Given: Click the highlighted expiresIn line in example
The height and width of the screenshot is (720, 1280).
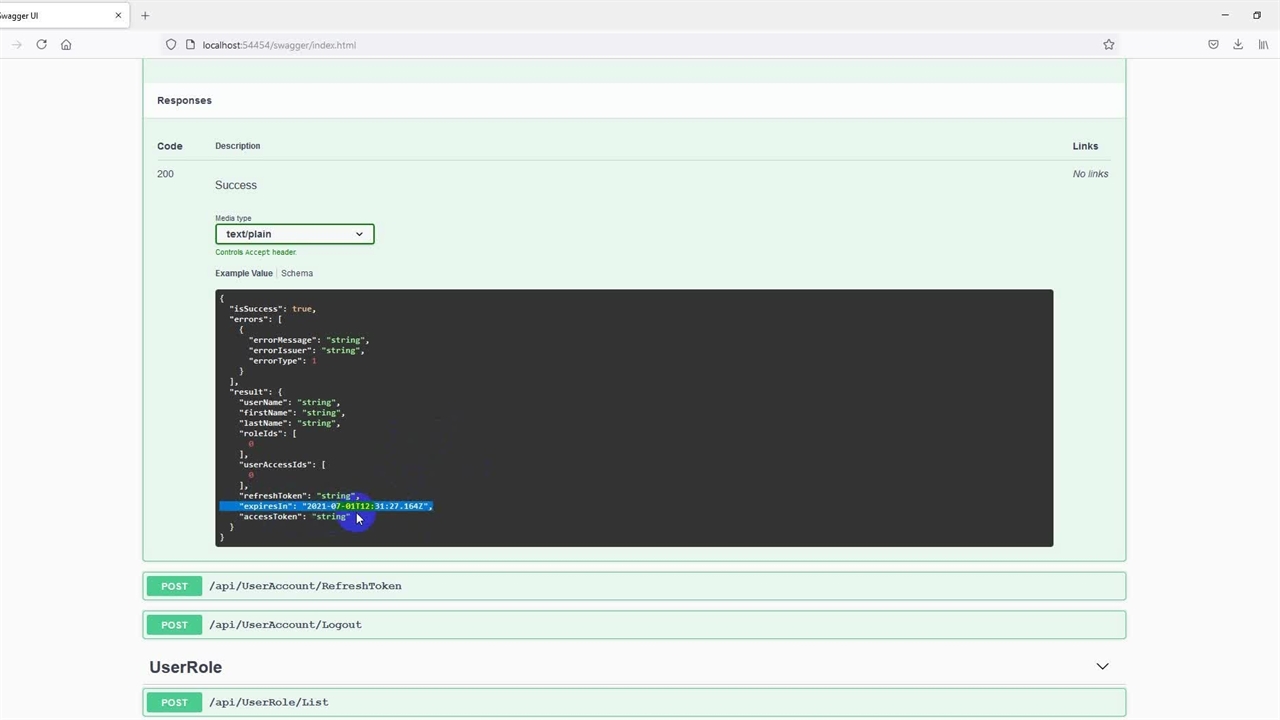Looking at the screenshot, I should pyautogui.click(x=326, y=506).
